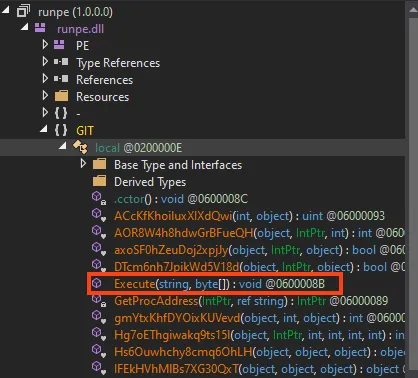Select the References tree node
418x378 pixels.
click(x=104, y=80)
